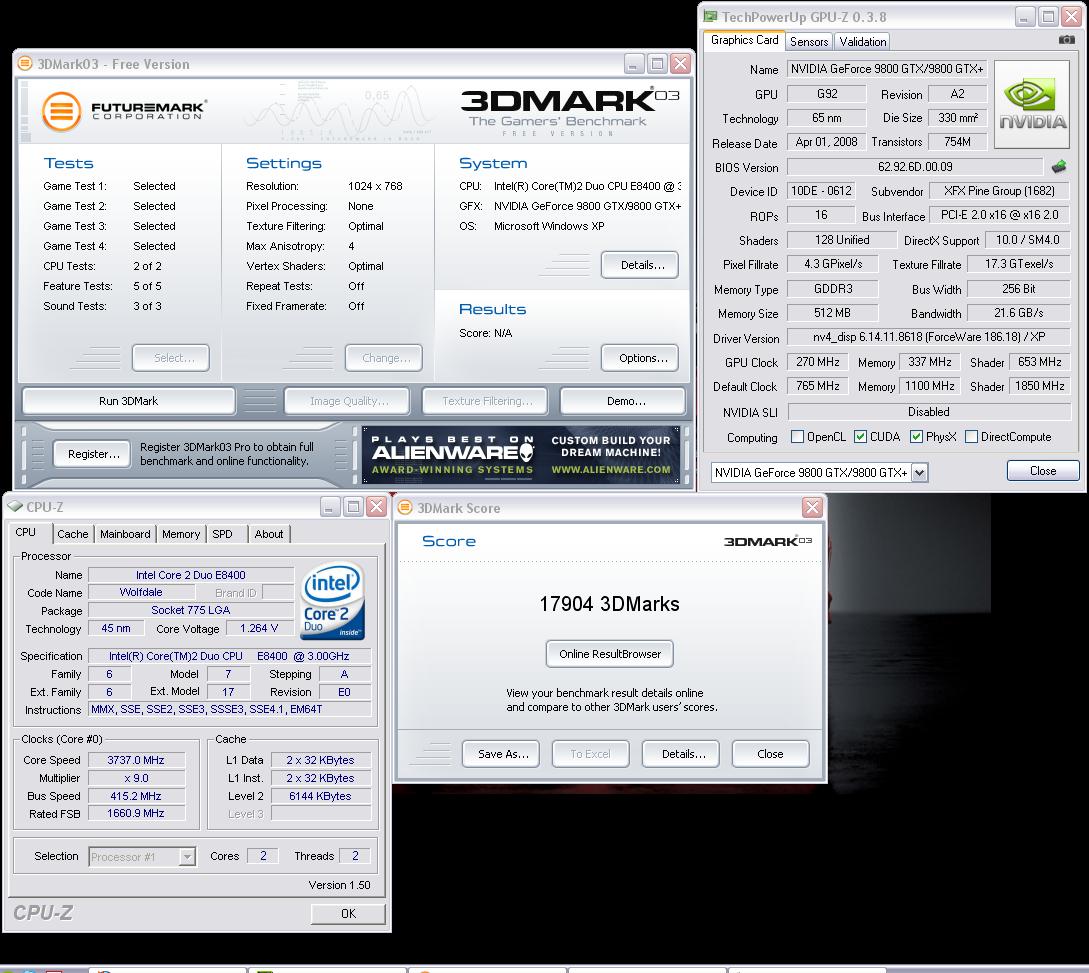Click the Futuremark logo in 3DMark03
The image size is (1089, 973).
click(x=124, y=111)
